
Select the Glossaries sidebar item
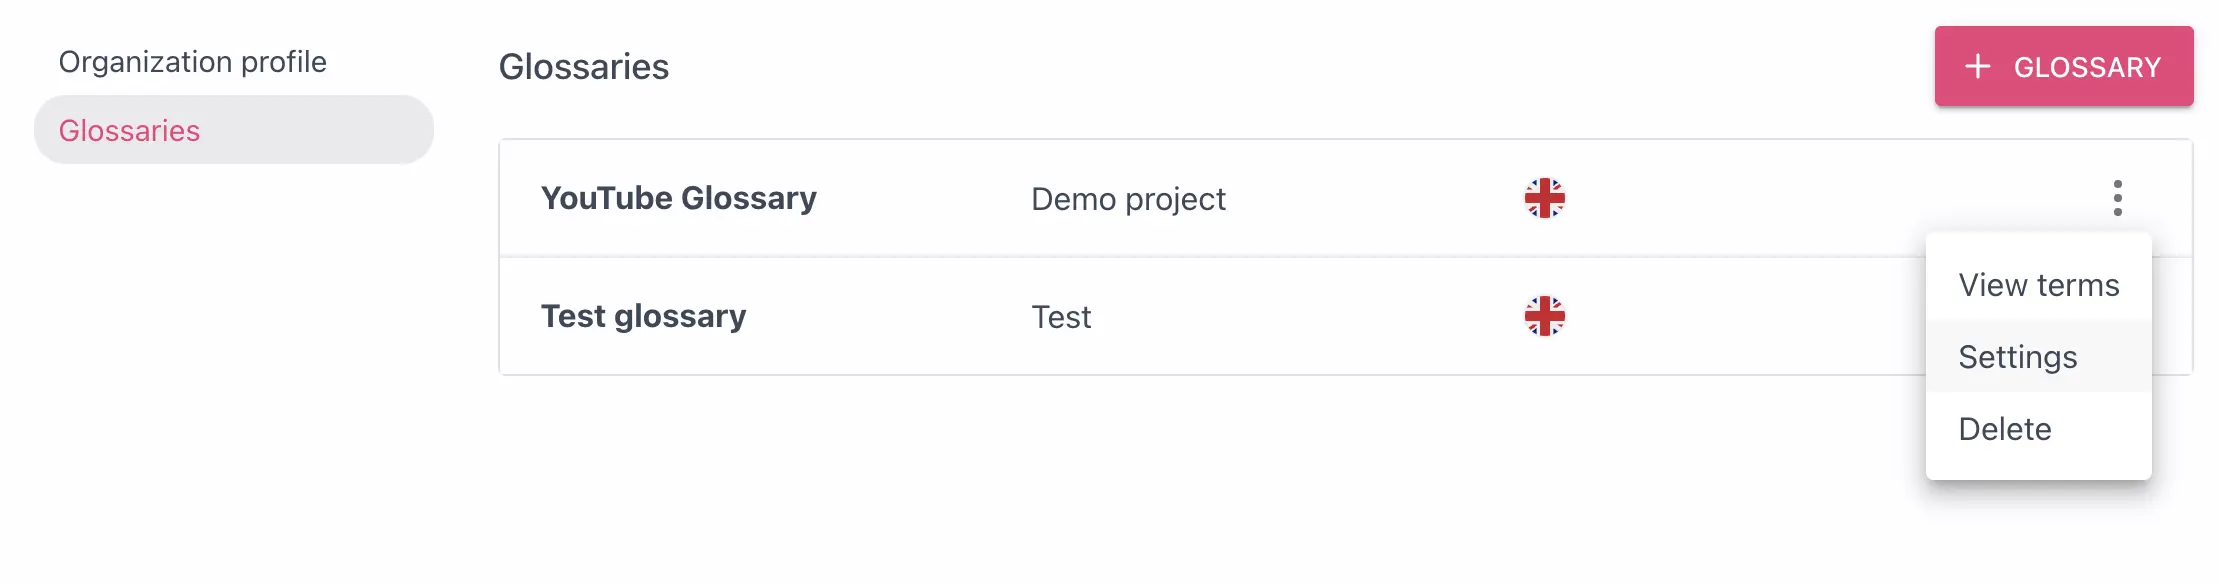(129, 131)
